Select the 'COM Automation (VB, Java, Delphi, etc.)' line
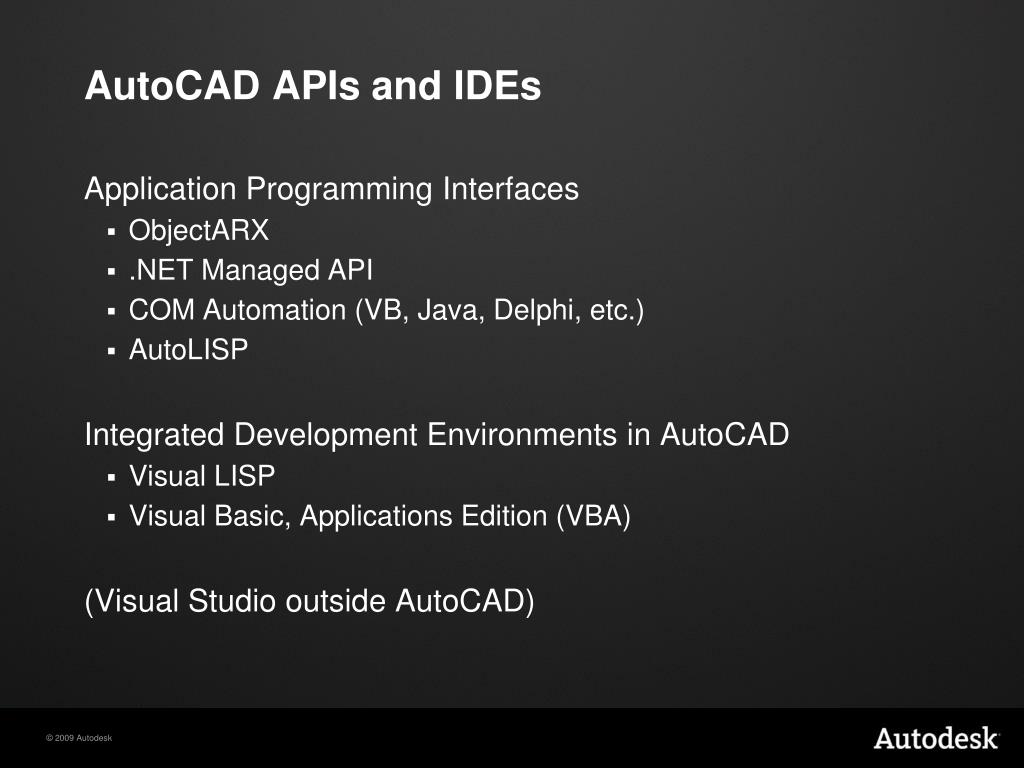Viewport: 1024px width, 768px height. [386, 310]
